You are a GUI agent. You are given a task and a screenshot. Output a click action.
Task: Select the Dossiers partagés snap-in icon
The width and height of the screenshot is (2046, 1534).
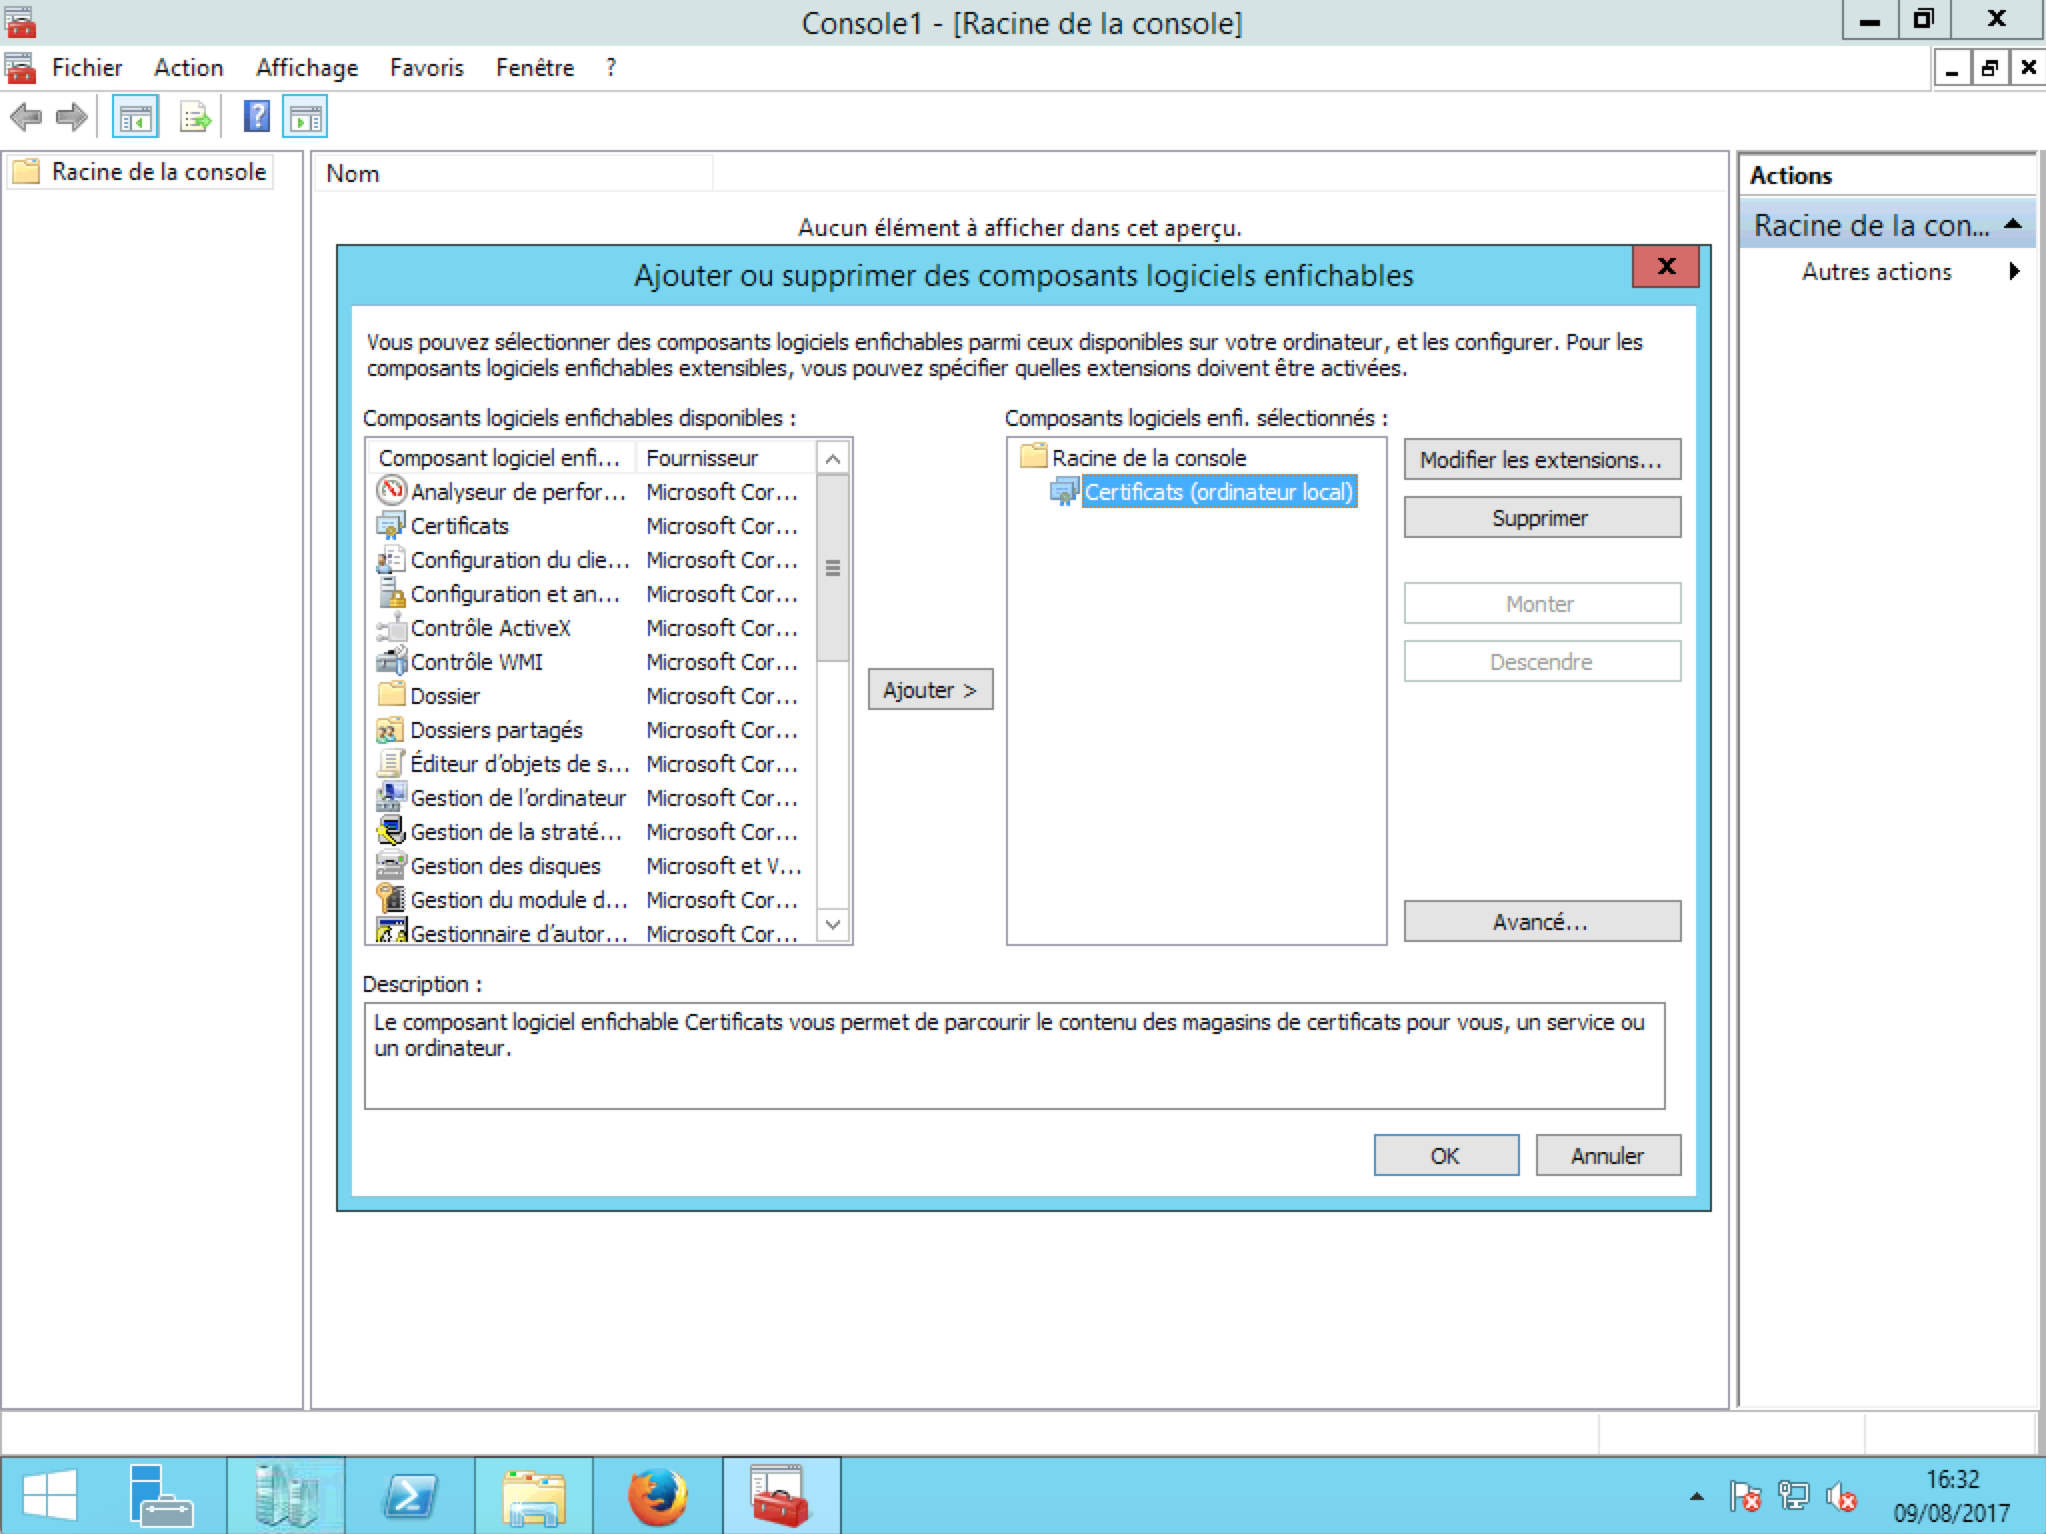(x=391, y=729)
